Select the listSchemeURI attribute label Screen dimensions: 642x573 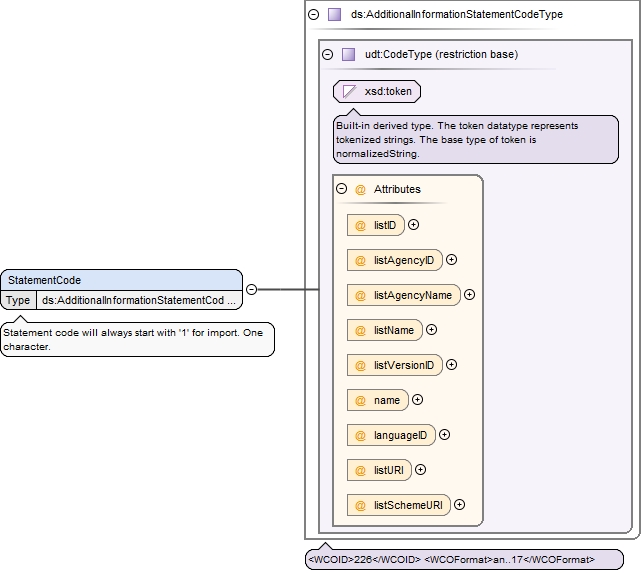pos(408,505)
